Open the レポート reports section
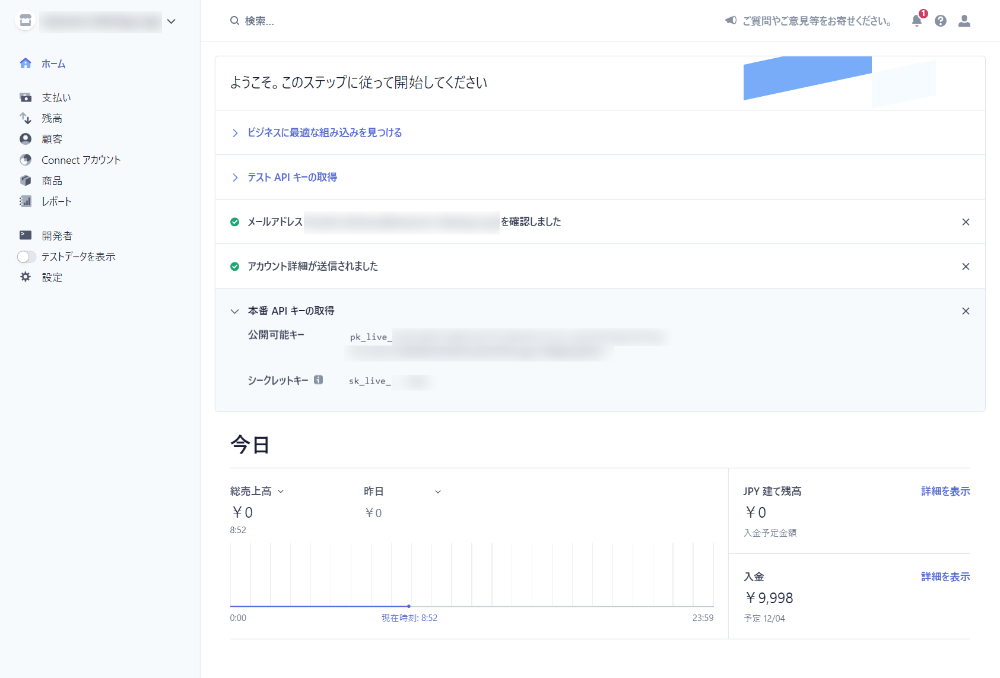The height and width of the screenshot is (678, 1000). (57, 202)
